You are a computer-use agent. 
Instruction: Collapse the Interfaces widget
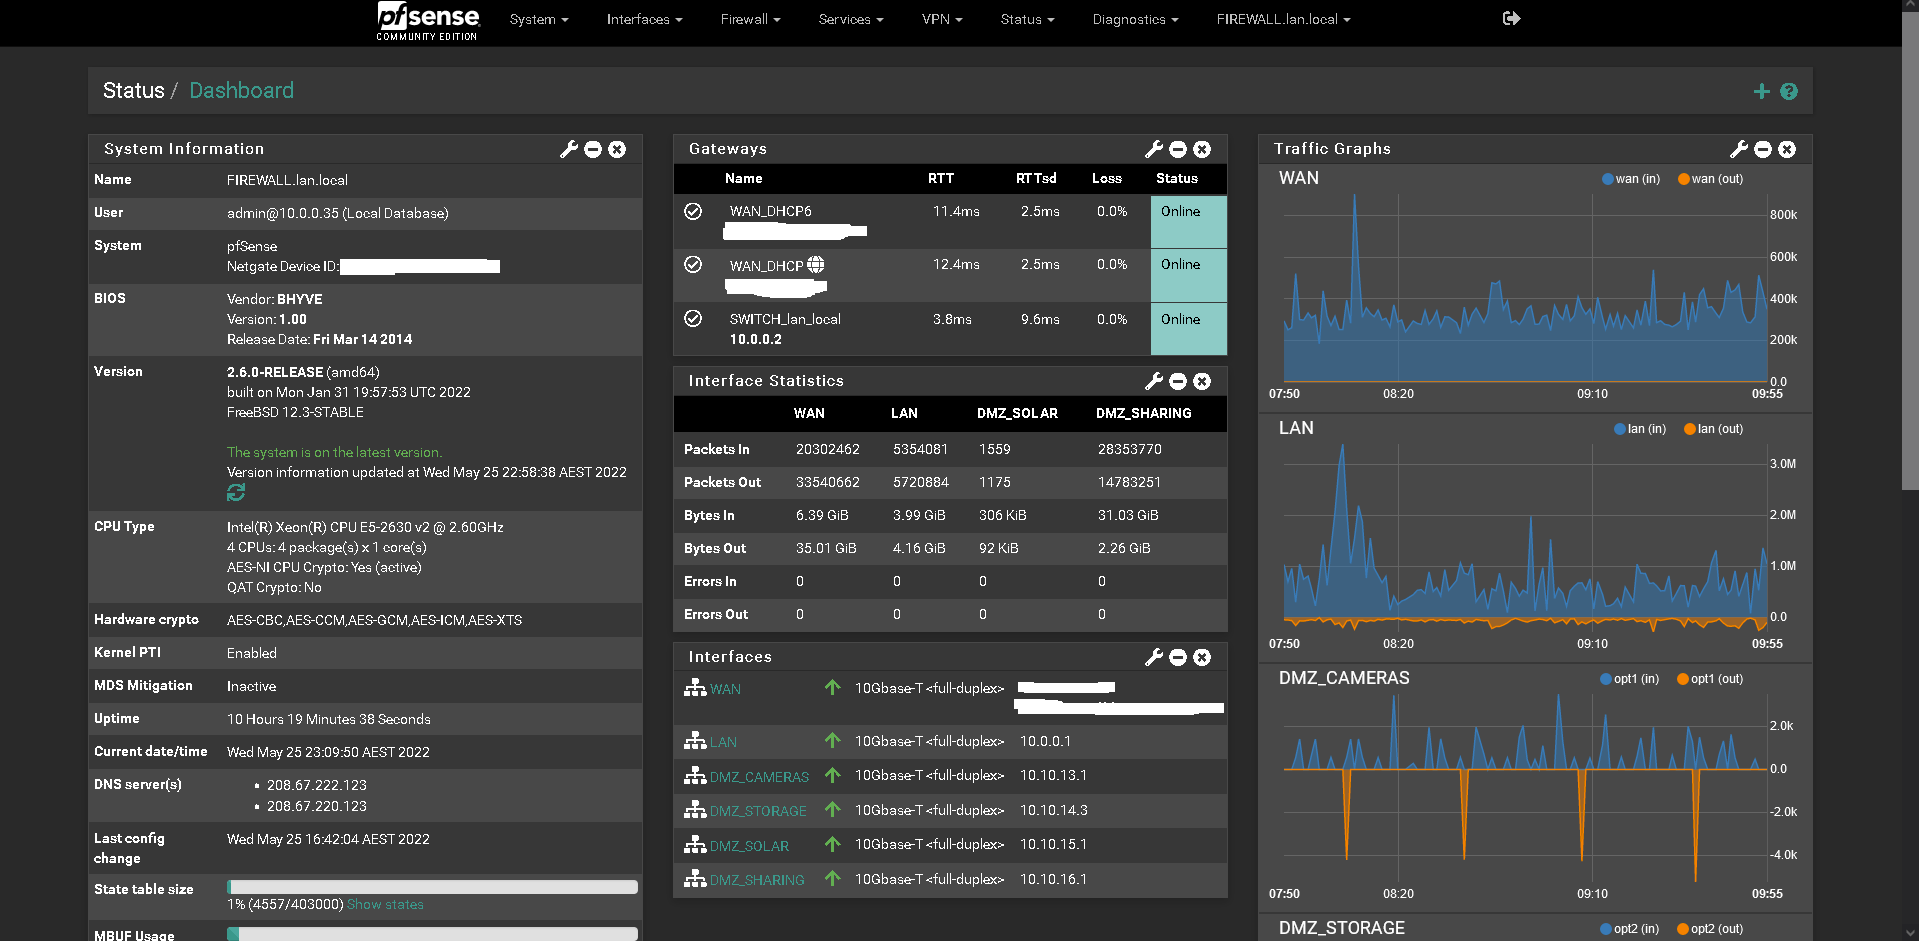(x=1178, y=657)
